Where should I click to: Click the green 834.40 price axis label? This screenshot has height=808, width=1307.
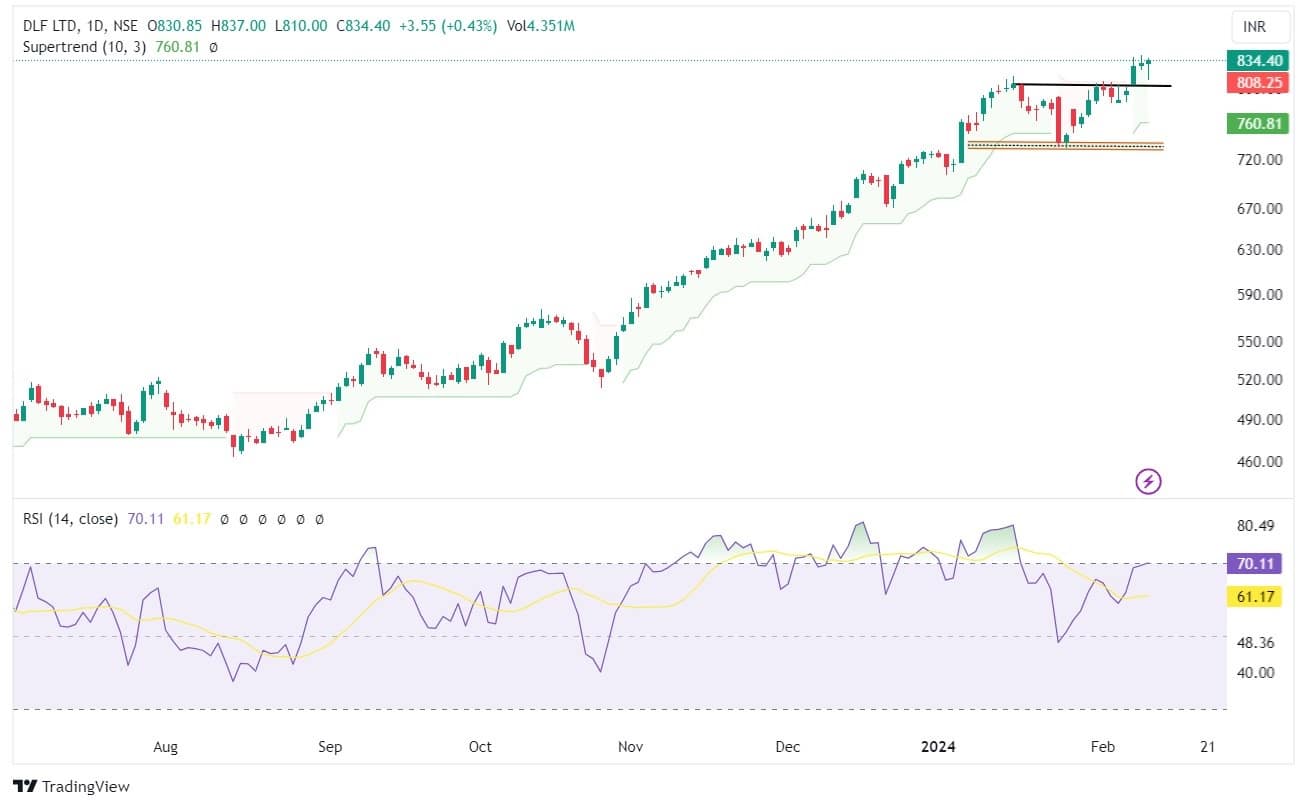(x=1258, y=61)
